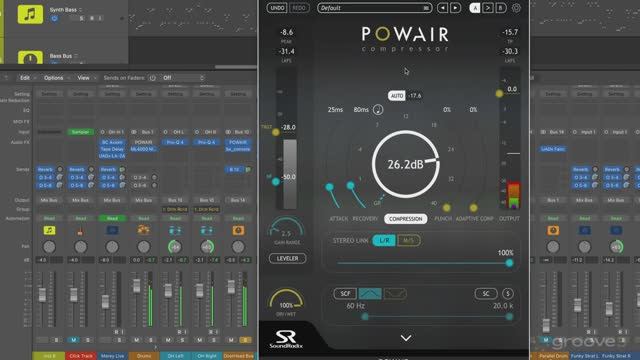
Task: Mute the Click Track channel
Action: tap(73, 340)
